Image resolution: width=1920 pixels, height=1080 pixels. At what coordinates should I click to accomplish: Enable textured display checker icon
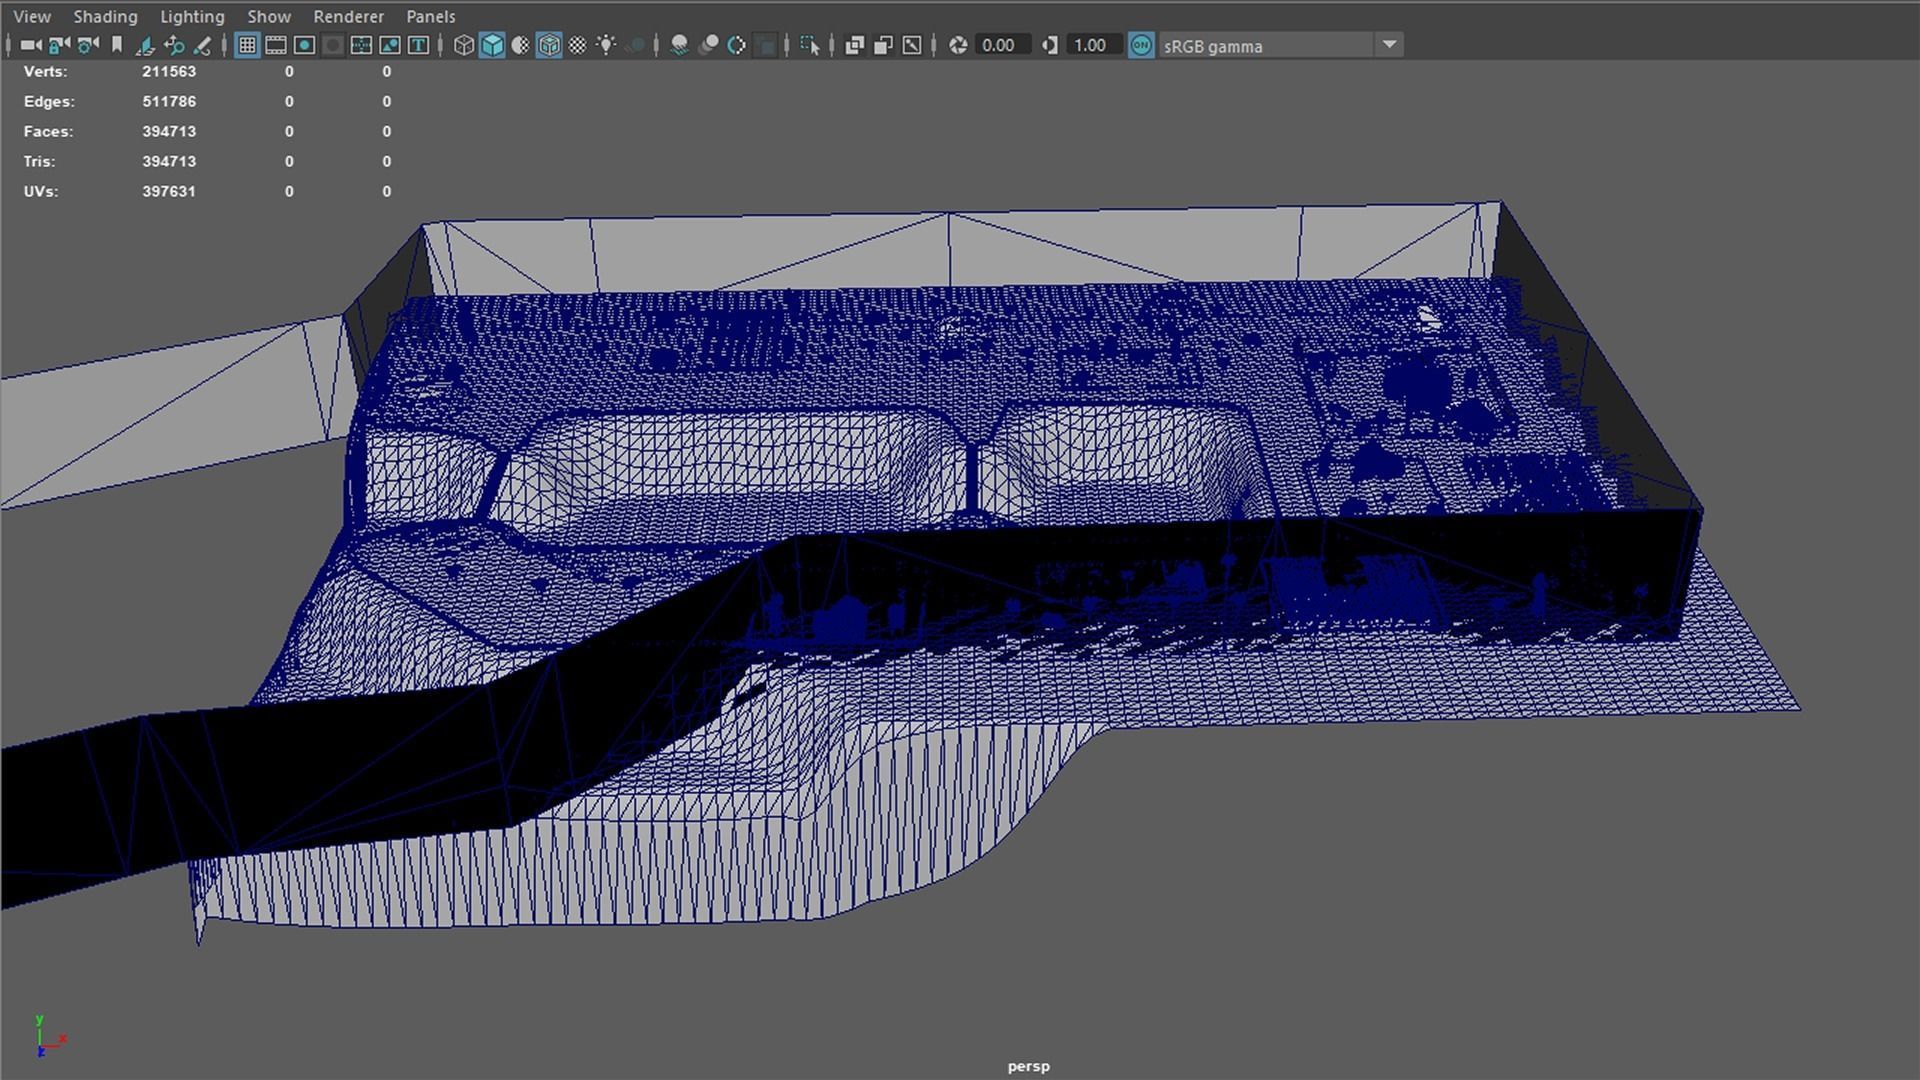(x=578, y=45)
